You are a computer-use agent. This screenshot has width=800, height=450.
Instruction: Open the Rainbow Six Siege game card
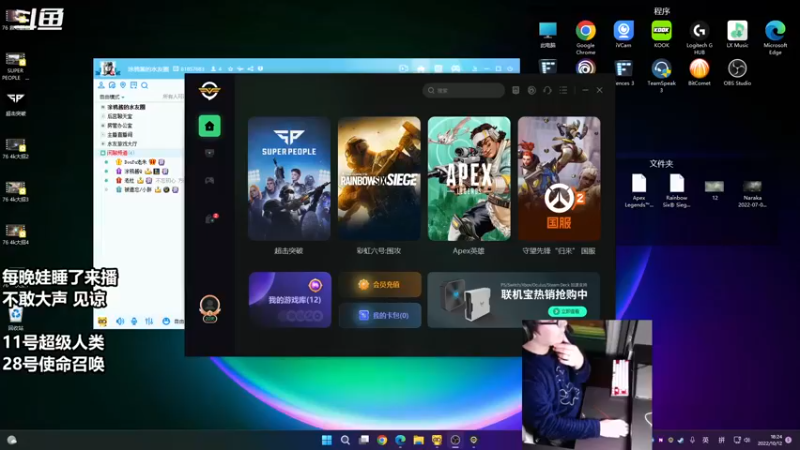(379, 179)
